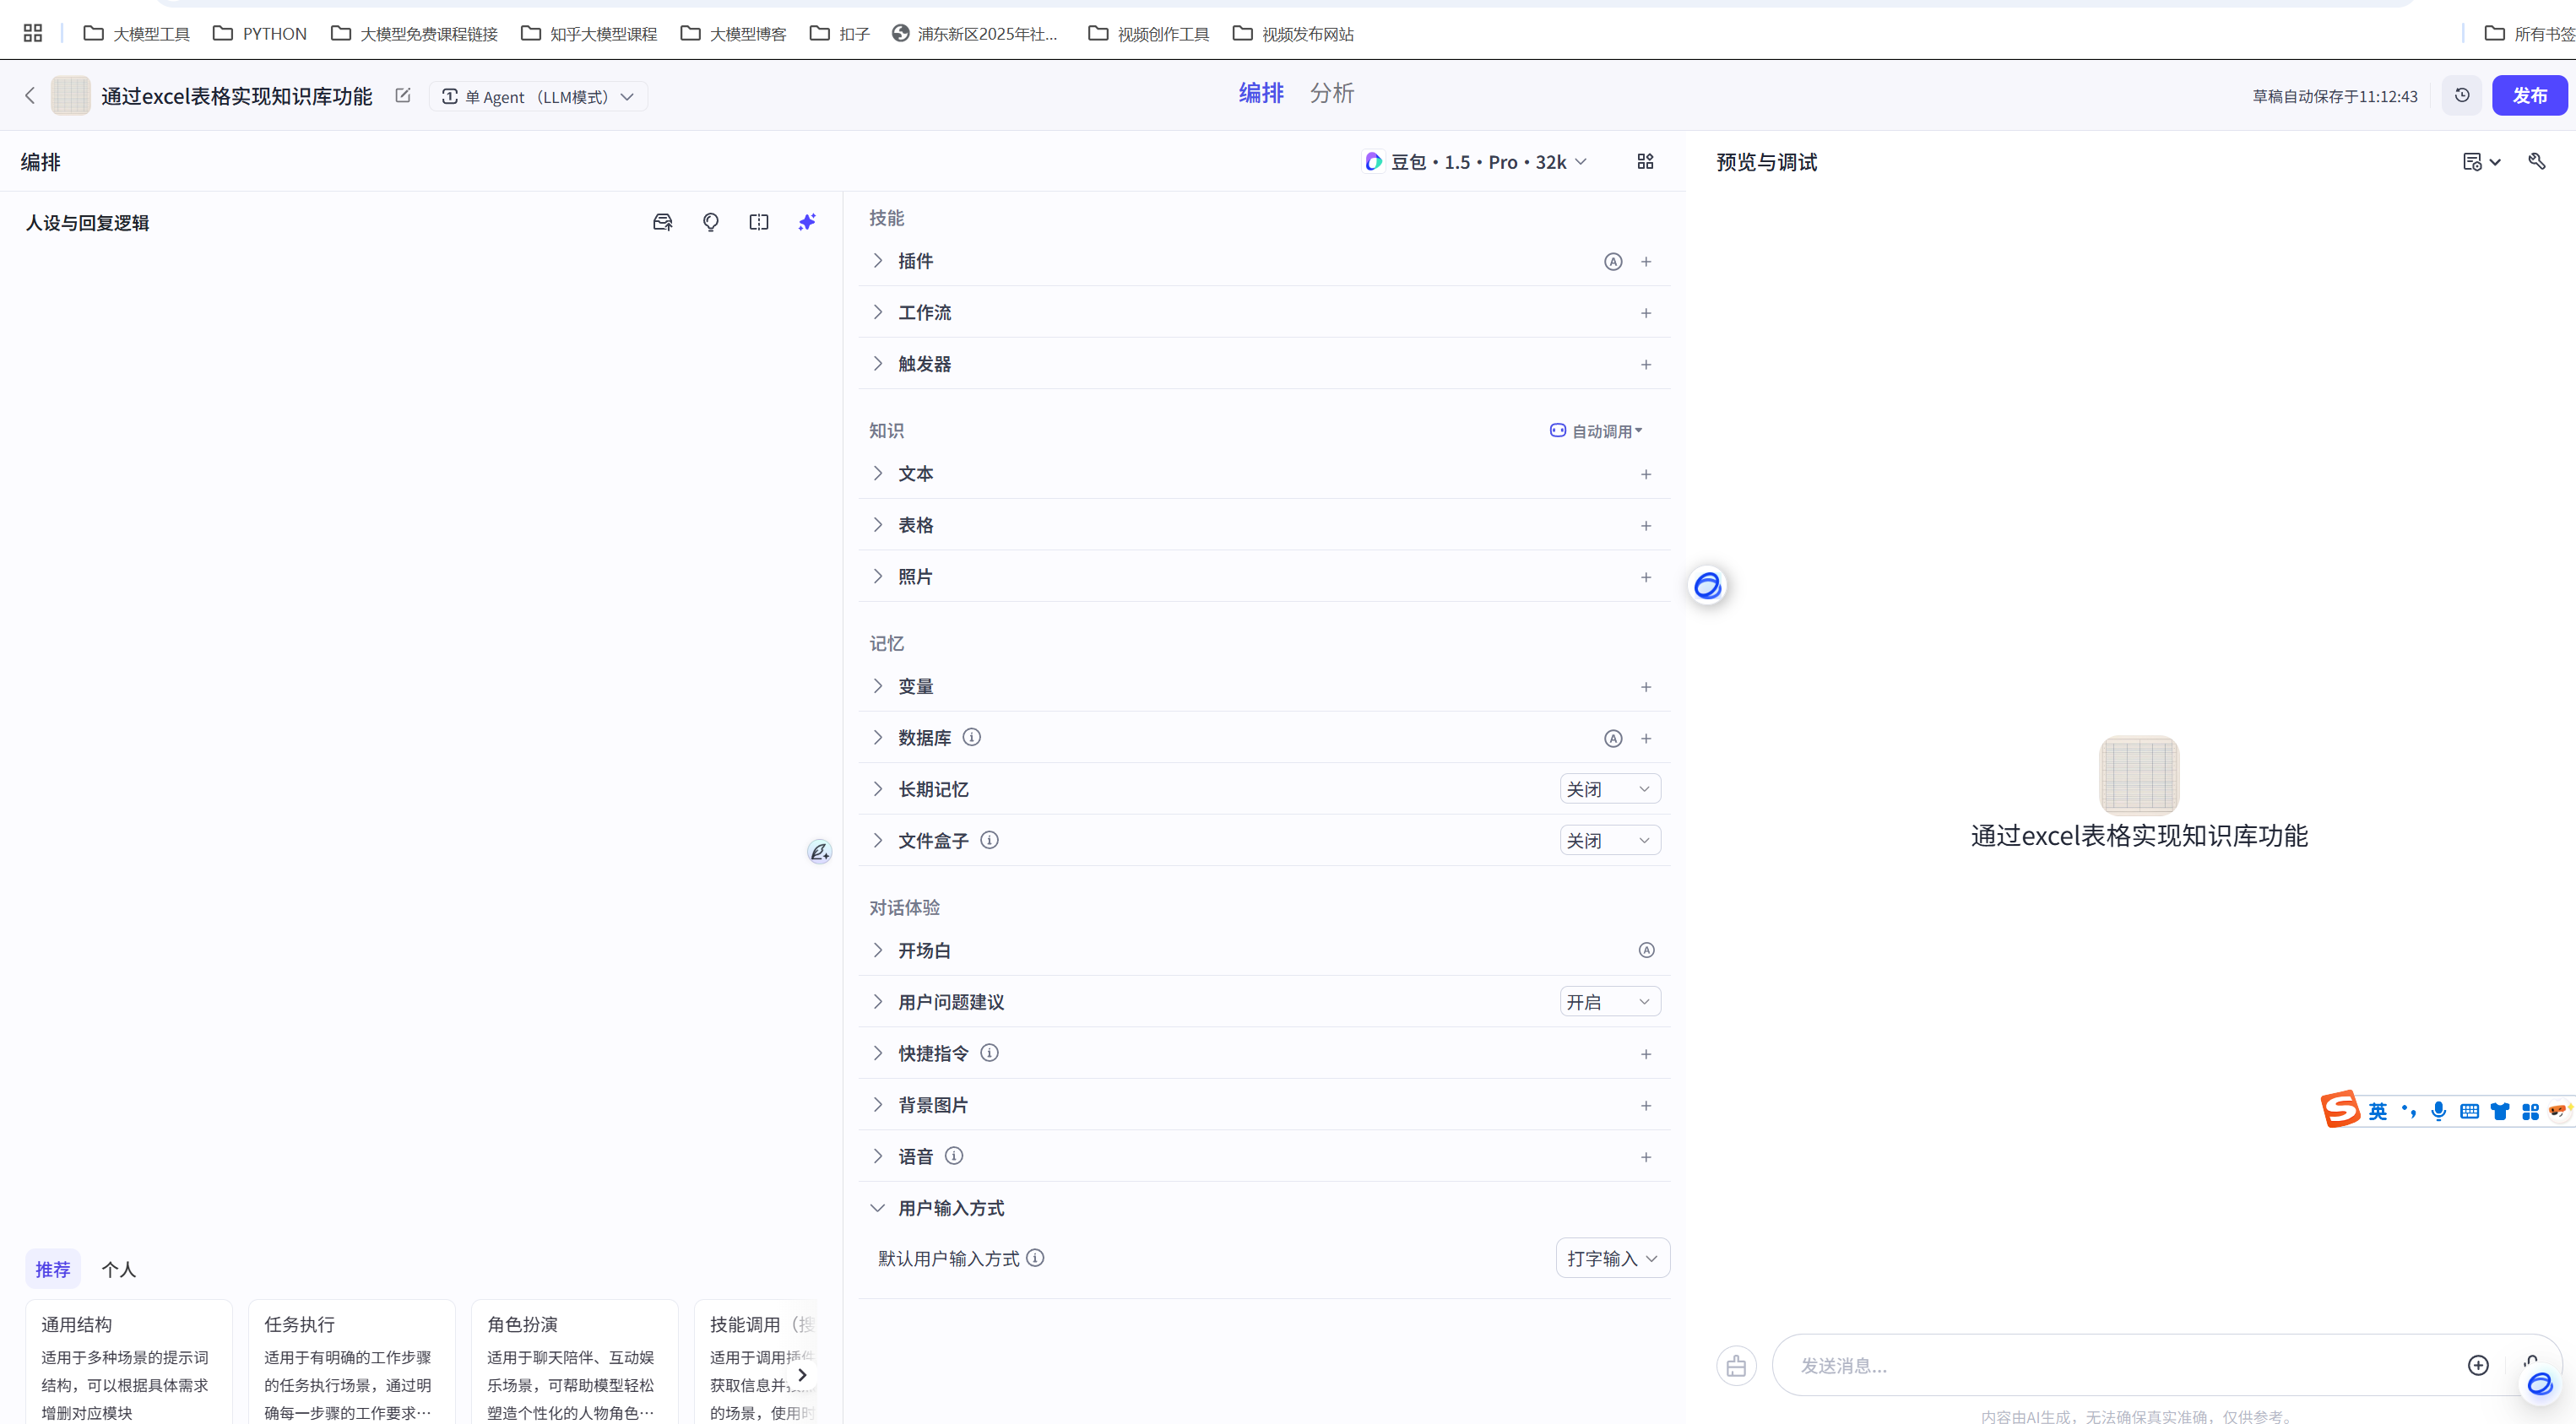
Task: Click the clear chat broom icon
Action: pyautogui.click(x=1736, y=1365)
